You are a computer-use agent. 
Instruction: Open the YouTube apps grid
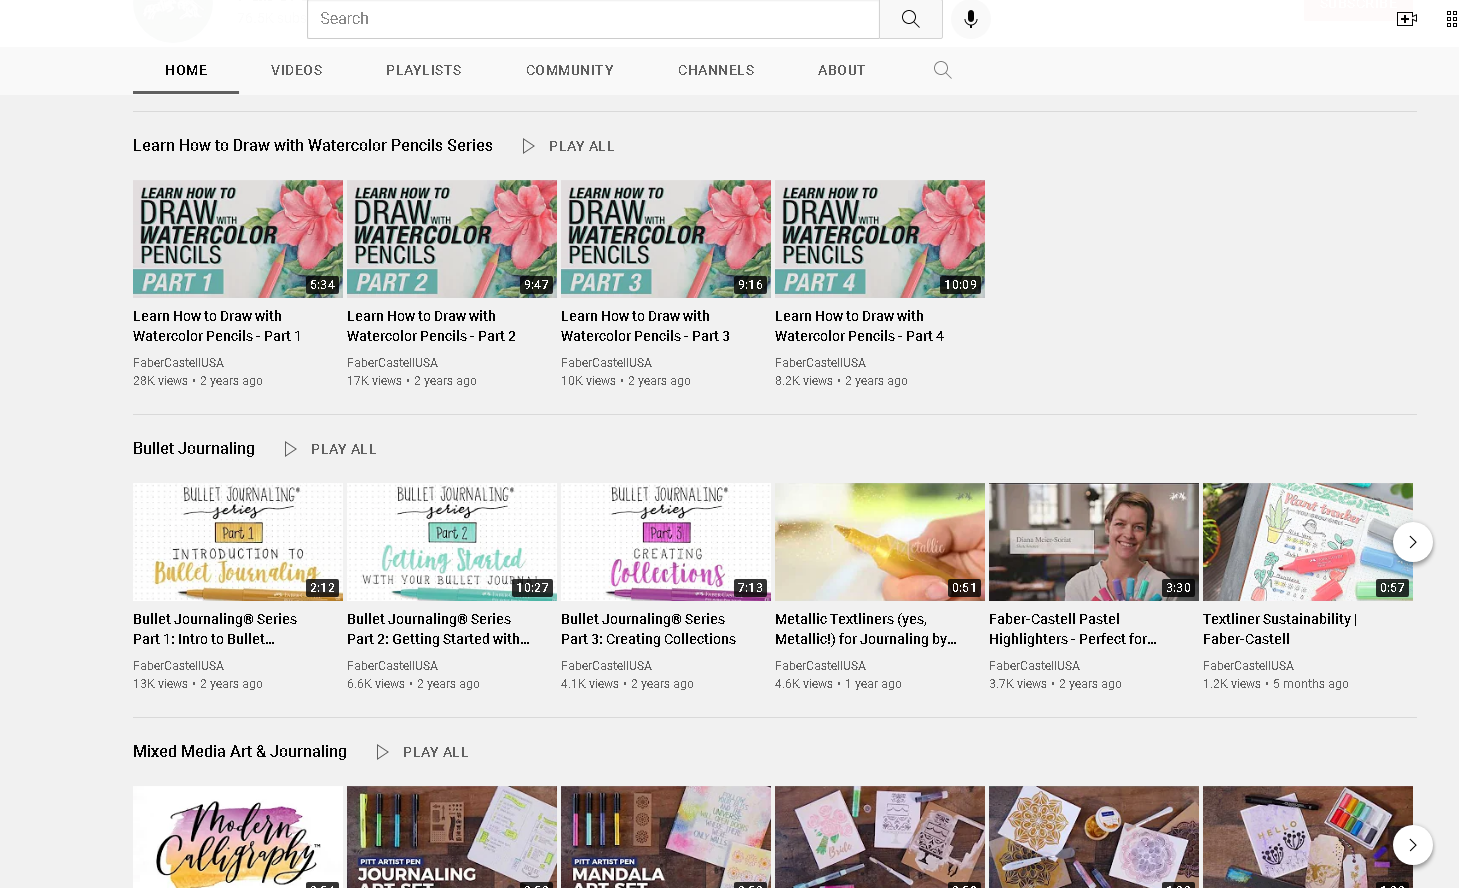[x=1451, y=19]
